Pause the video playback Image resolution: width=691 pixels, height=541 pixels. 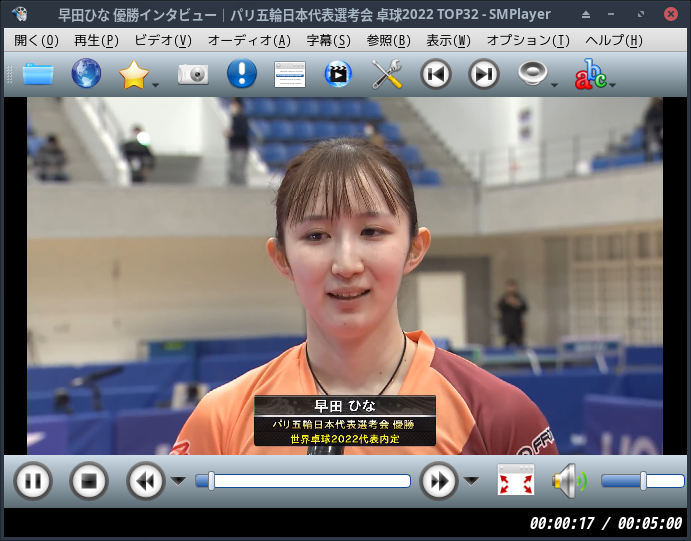tap(33, 481)
